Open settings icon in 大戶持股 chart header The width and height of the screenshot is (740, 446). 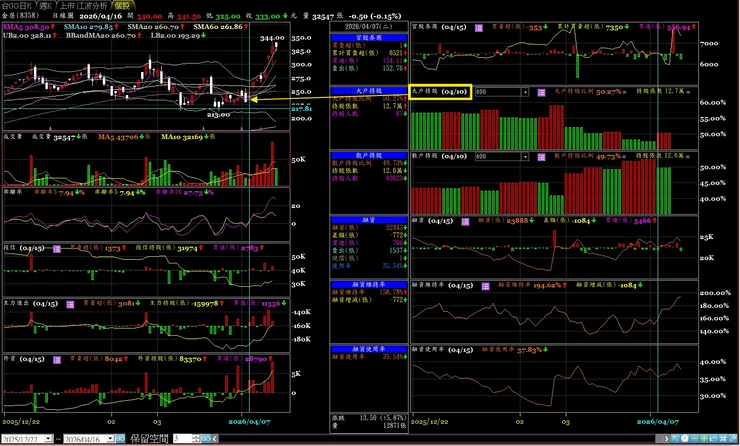click(x=541, y=92)
